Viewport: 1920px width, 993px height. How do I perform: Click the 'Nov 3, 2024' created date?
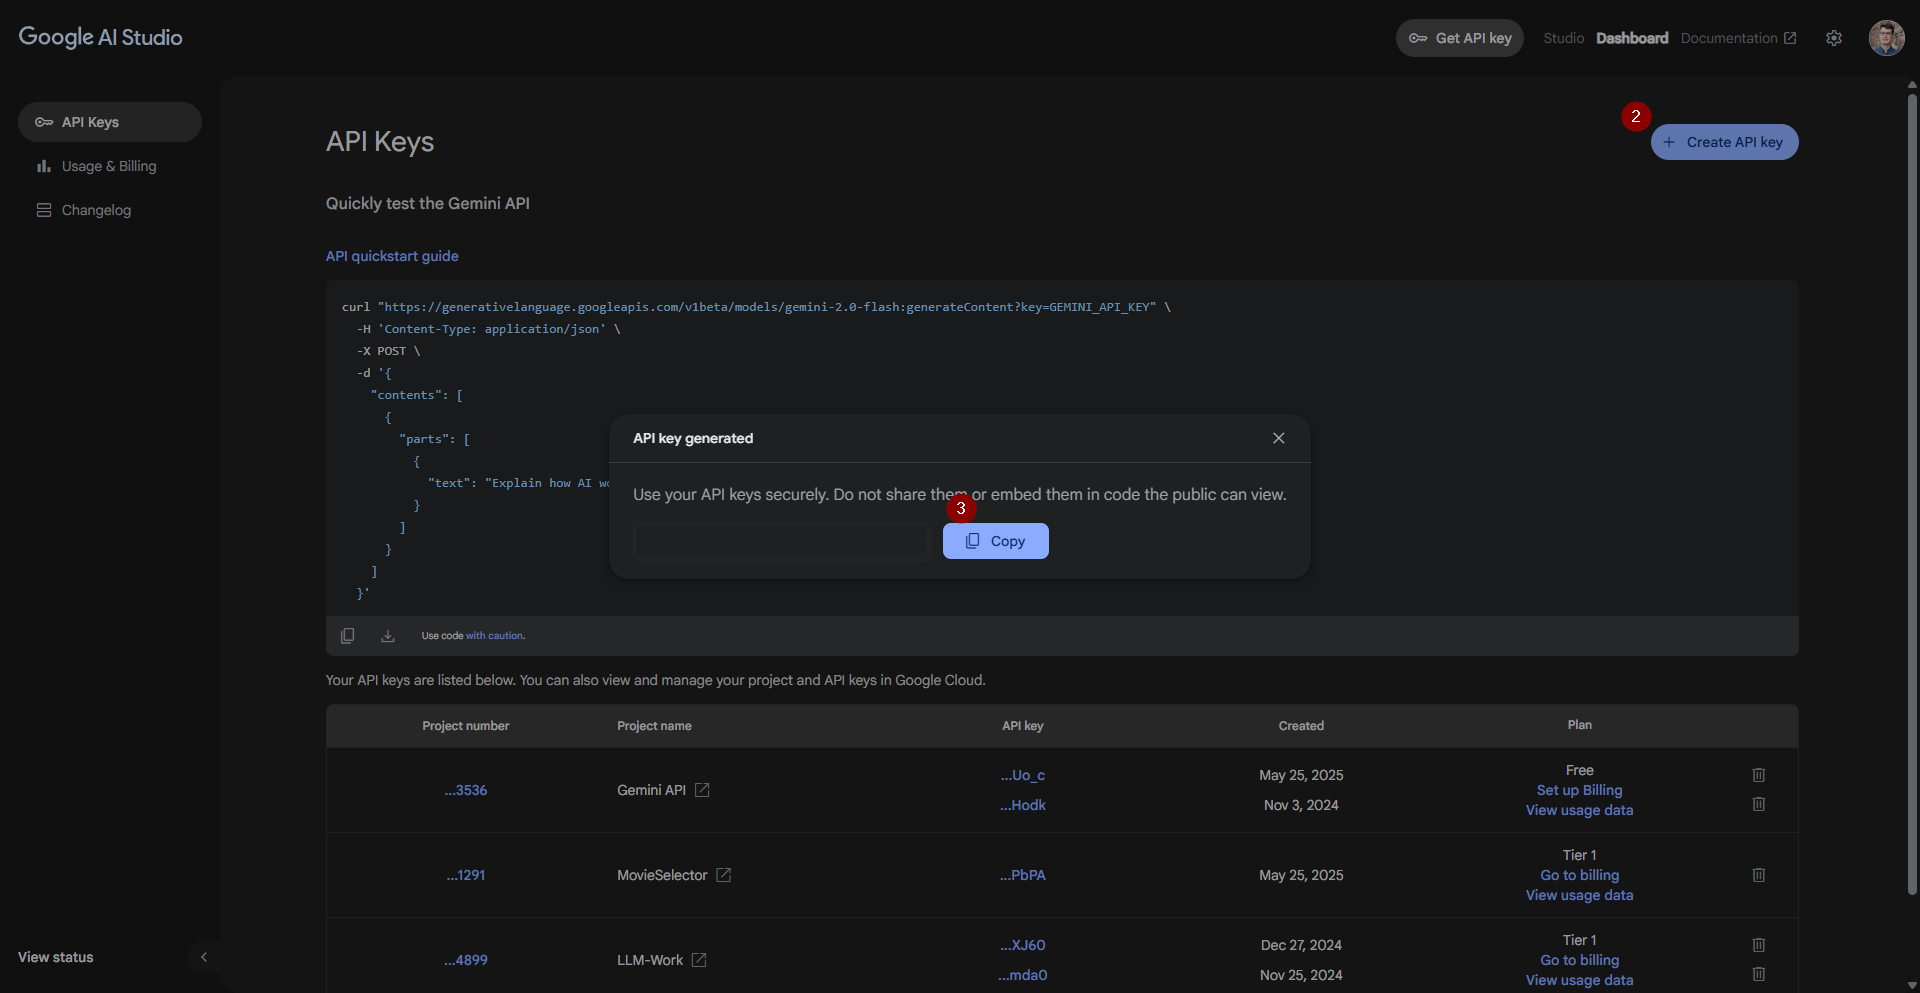(1301, 805)
